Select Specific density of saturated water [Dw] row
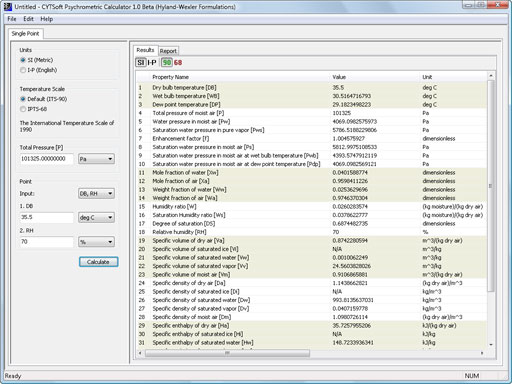Image resolution: width=512 pixels, height=384 pixels. pyautogui.click(x=311, y=300)
